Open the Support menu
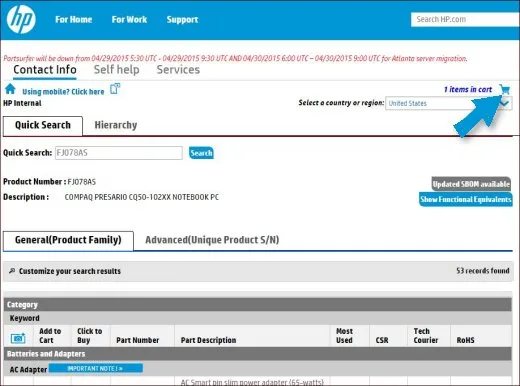520x386 pixels. pos(182,20)
